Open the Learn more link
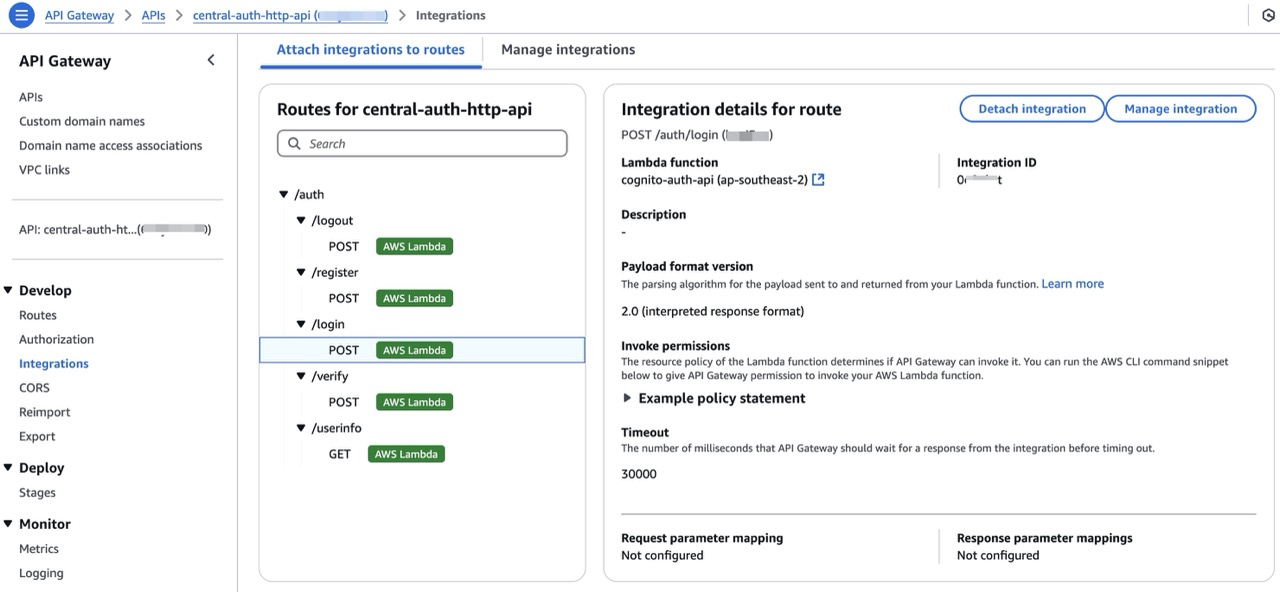This screenshot has height=592, width=1280. point(1072,284)
